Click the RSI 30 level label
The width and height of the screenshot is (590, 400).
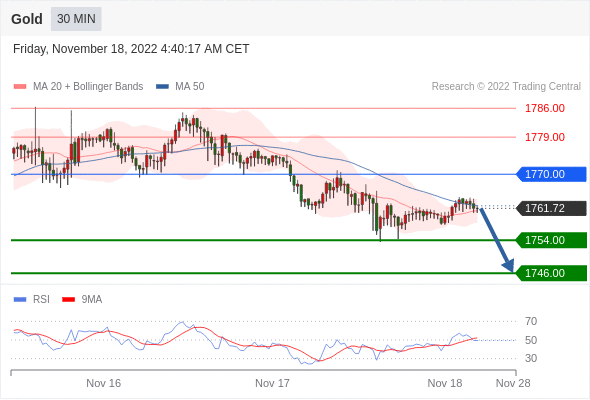pos(531,358)
